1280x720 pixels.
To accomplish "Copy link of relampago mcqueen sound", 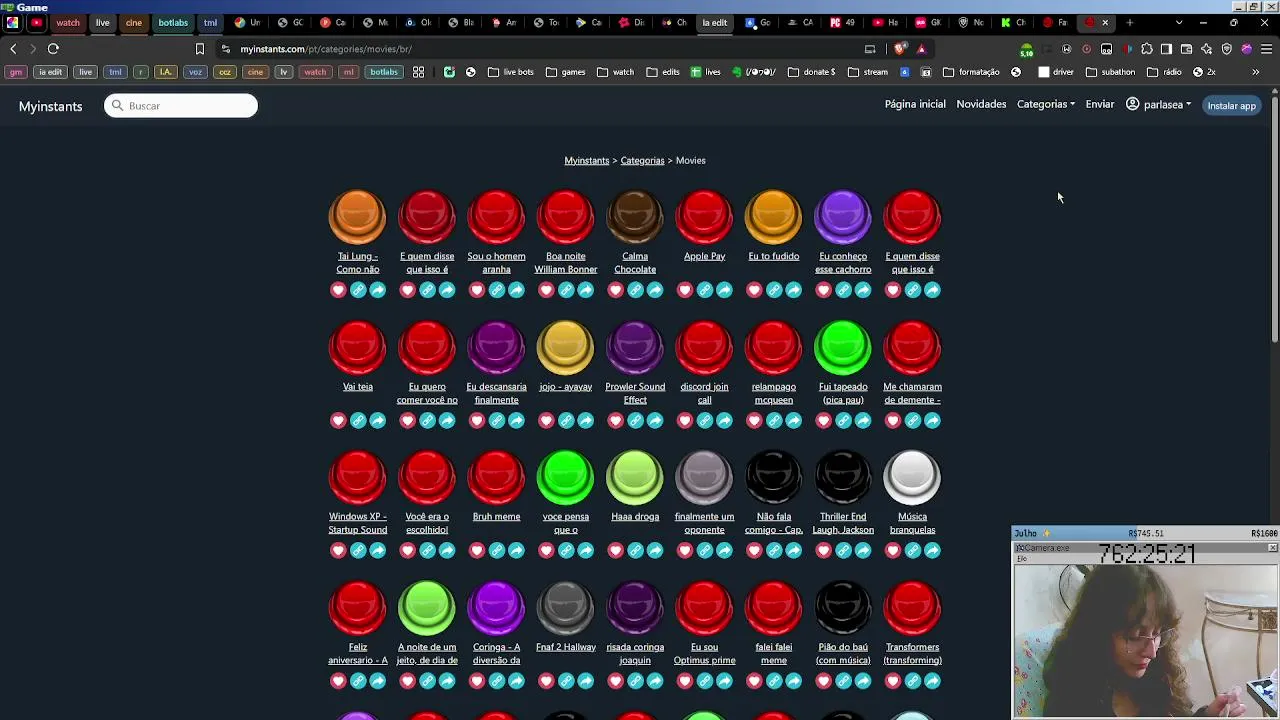I will coord(774,420).
